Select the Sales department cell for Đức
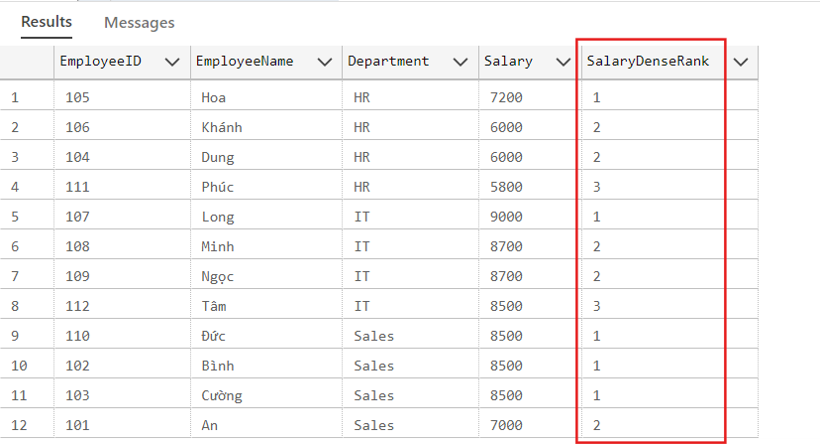 (x=410, y=336)
